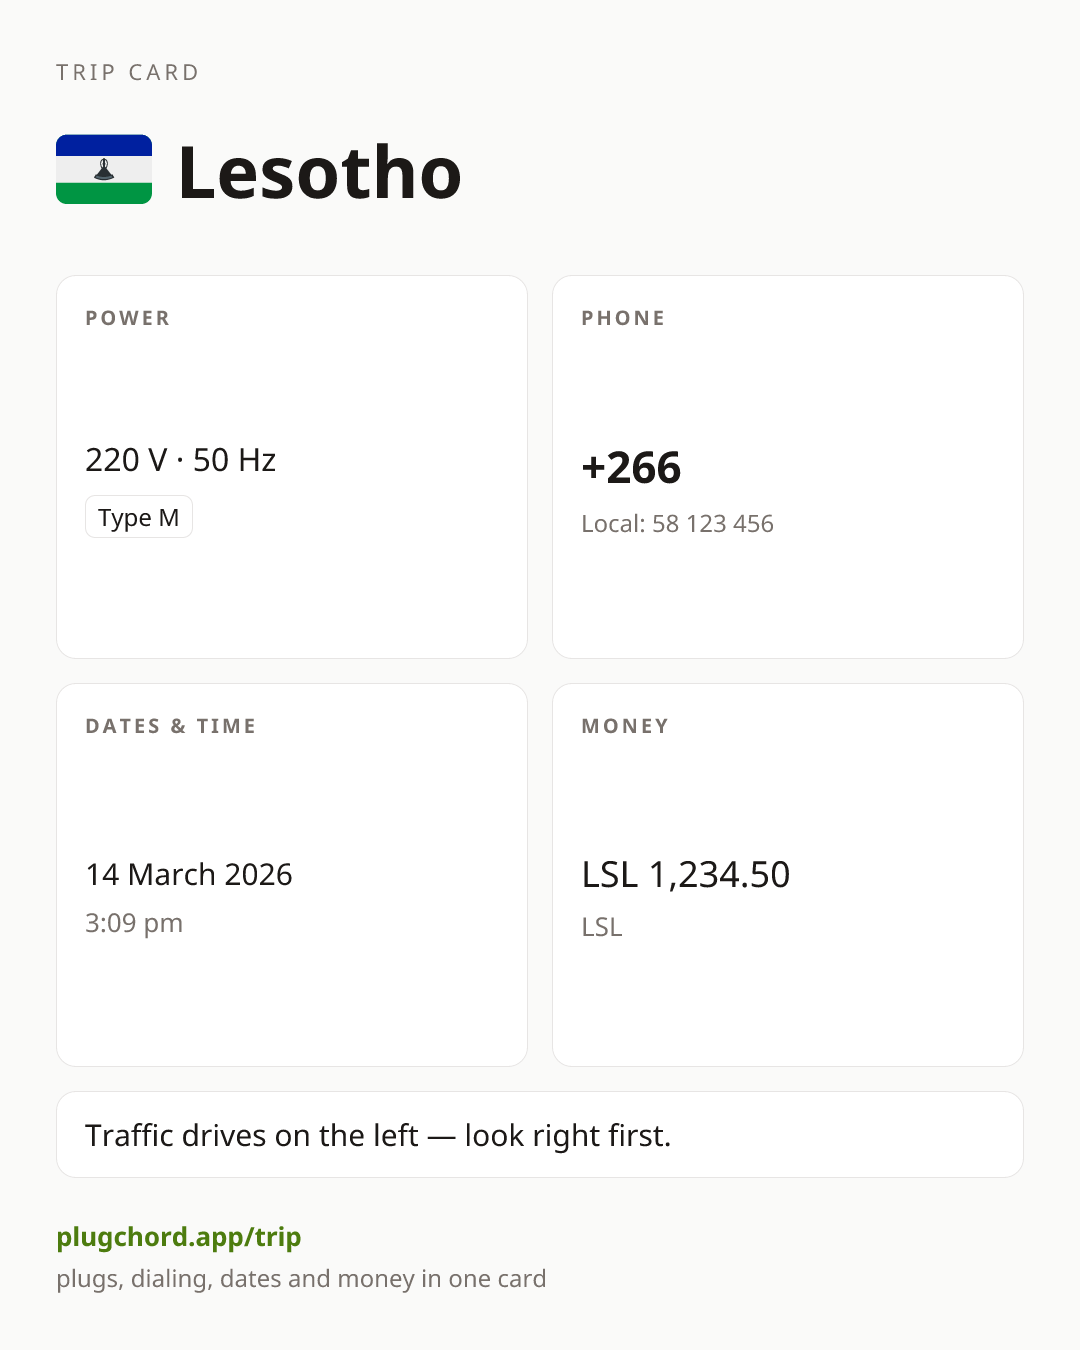Image resolution: width=1080 pixels, height=1350 pixels.
Task: Click the Type M plug badge
Action: pyautogui.click(x=139, y=517)
